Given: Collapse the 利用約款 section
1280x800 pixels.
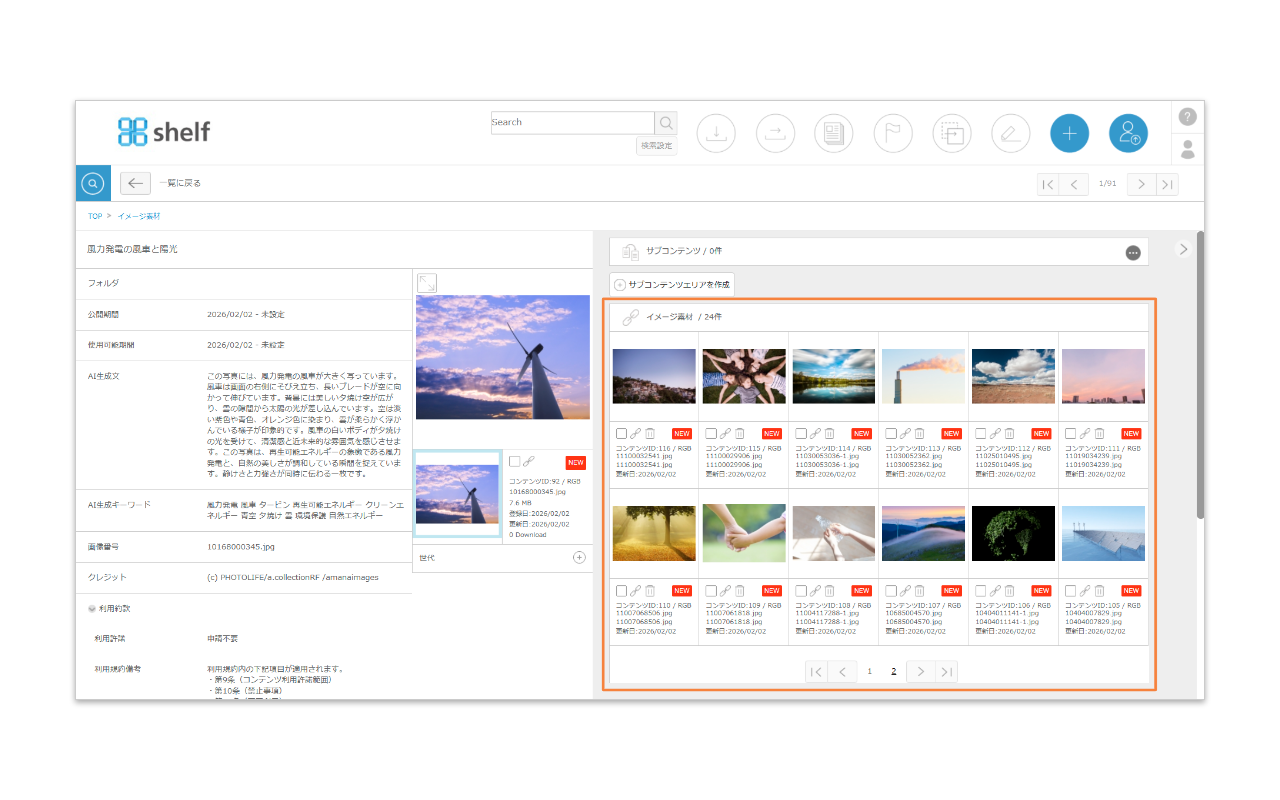Looking at the screenshot, I should tap(92, 608).
